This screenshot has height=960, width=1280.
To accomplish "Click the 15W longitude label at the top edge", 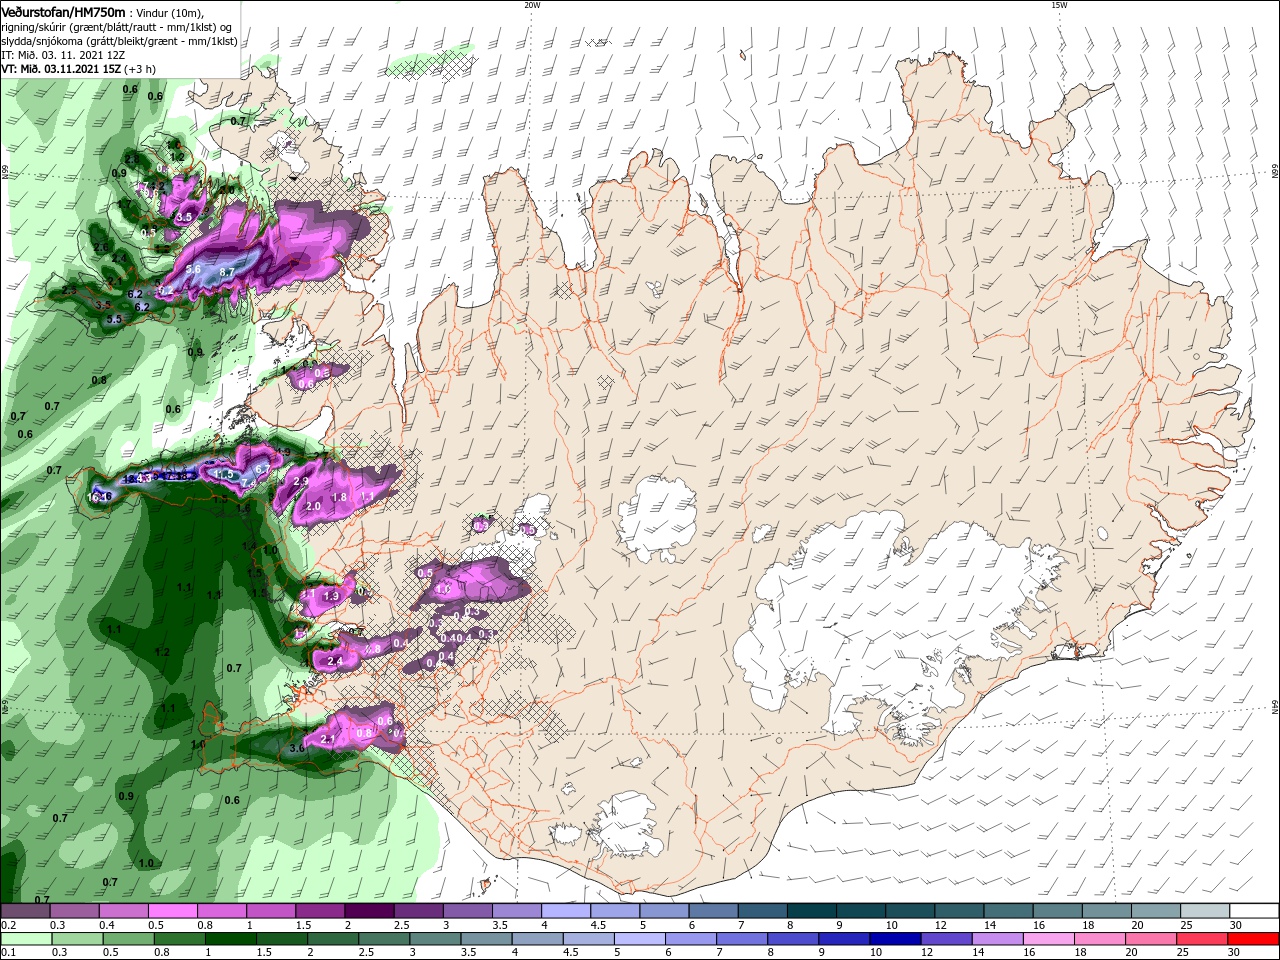I will (1058, 5).
